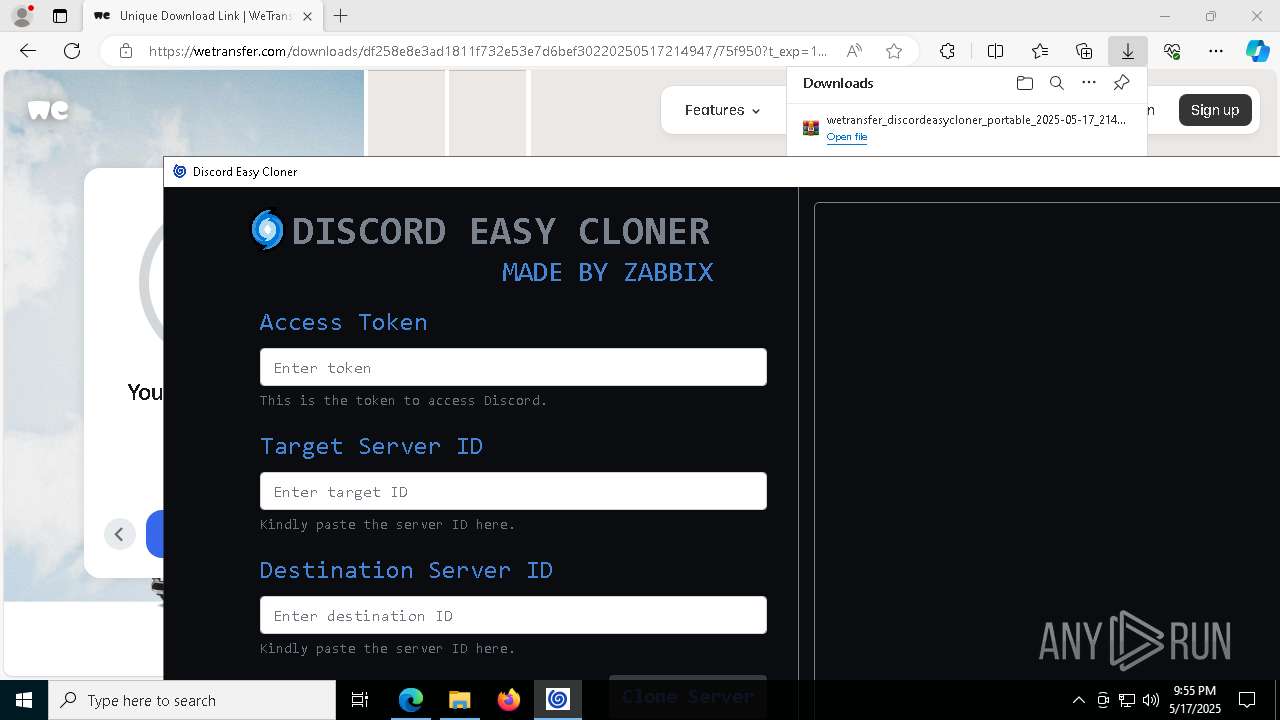
Task: Open the volume control speaker icon
Action: tap(1151, 700)
